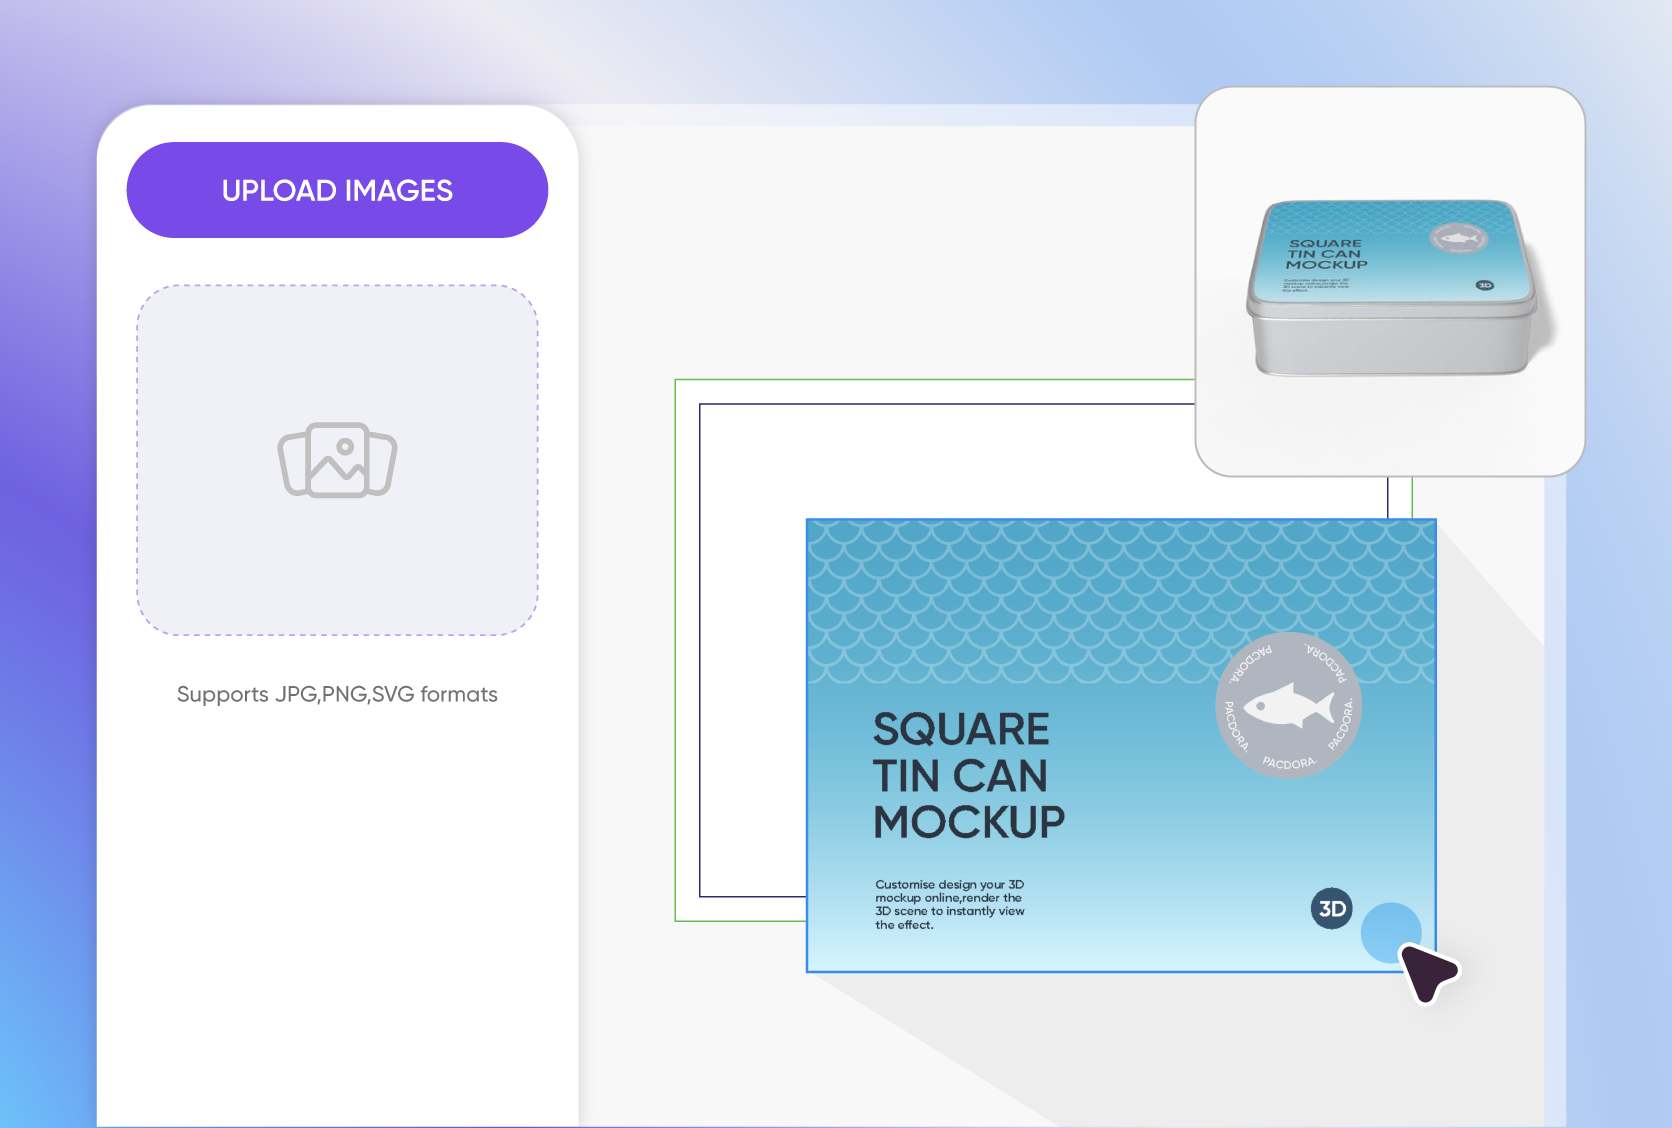Click the blank white canvas inside the frame

click(x=900, y=460)
